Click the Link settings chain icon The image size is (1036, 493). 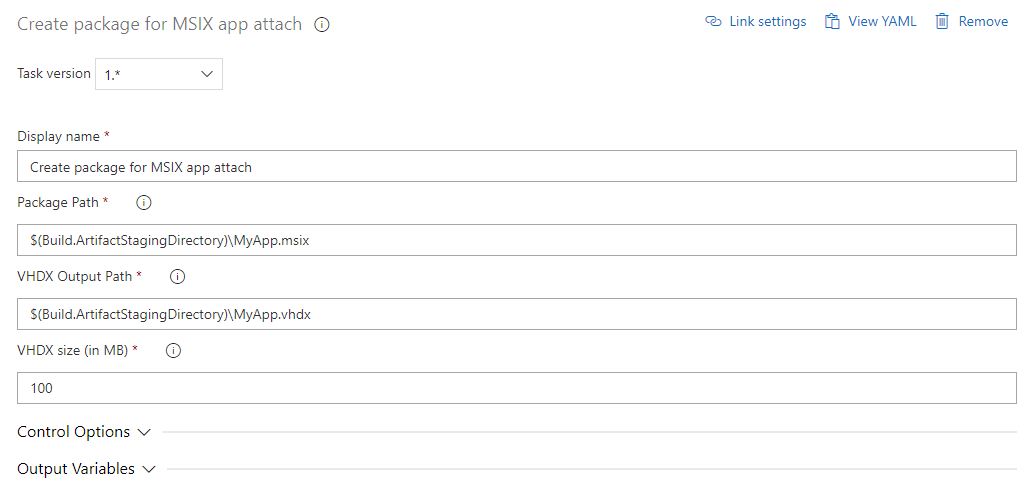pos(713,21)
